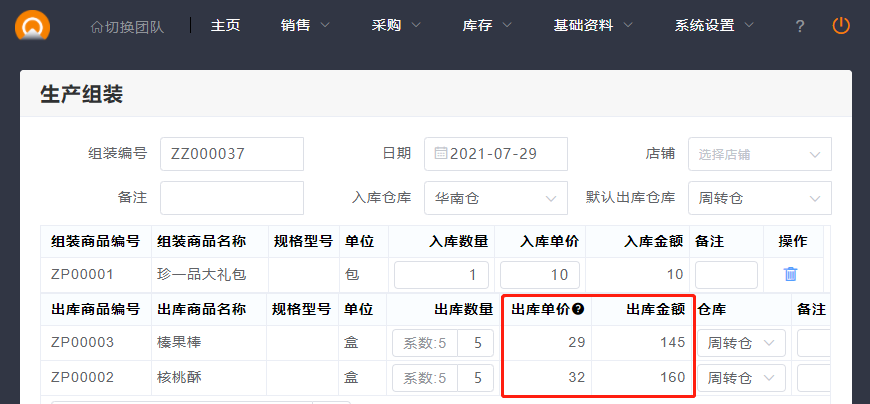Open the 库存 inventory menu

[x=487, y=26]
